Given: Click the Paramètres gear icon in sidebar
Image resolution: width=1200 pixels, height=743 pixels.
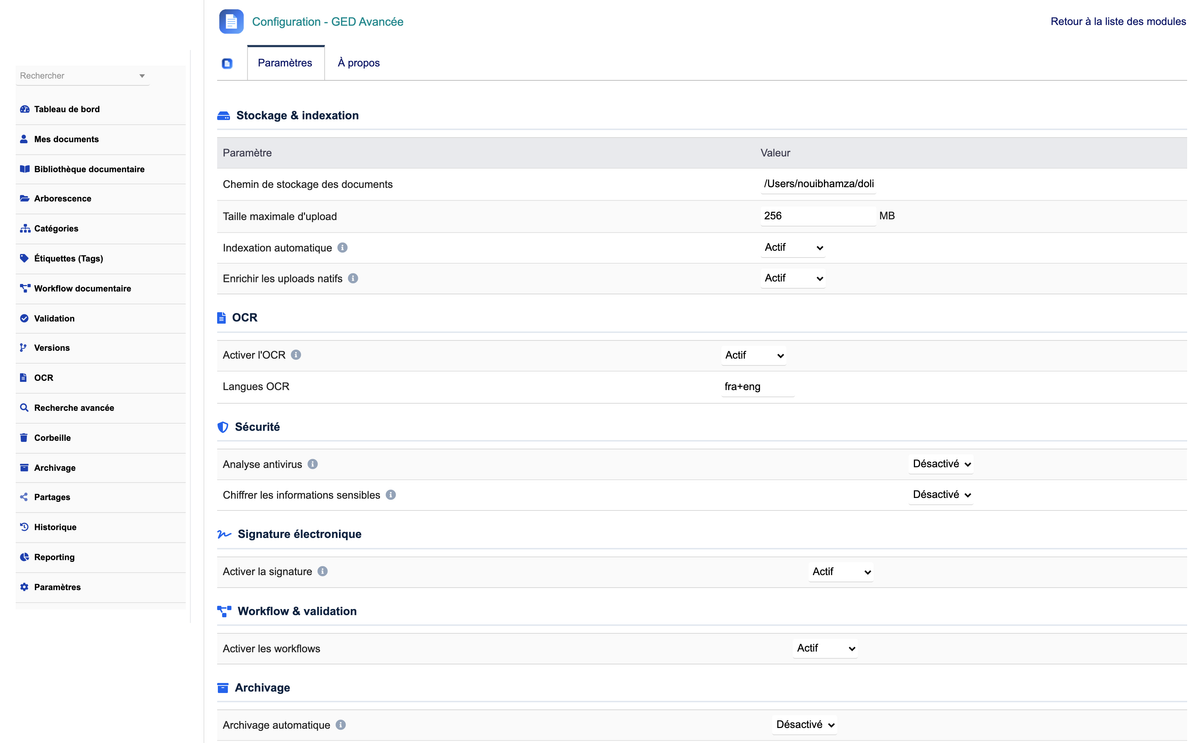Looking at the screenshot, I should [x=24, y=587].
